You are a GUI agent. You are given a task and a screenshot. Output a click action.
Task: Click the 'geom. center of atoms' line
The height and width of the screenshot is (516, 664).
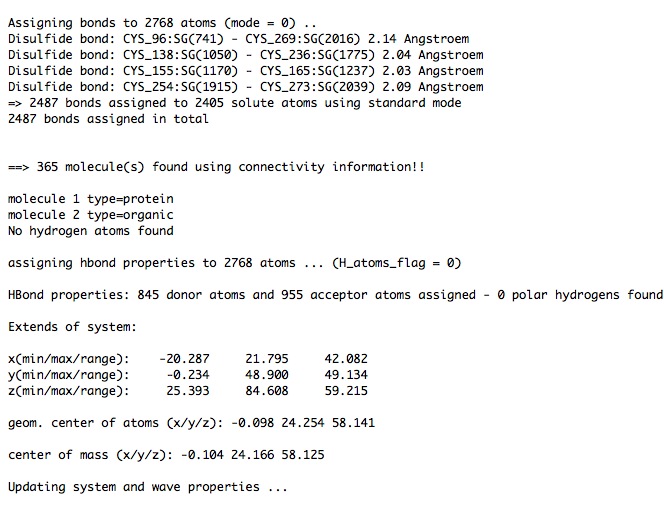pyautogui.click(x=191, y=423)
